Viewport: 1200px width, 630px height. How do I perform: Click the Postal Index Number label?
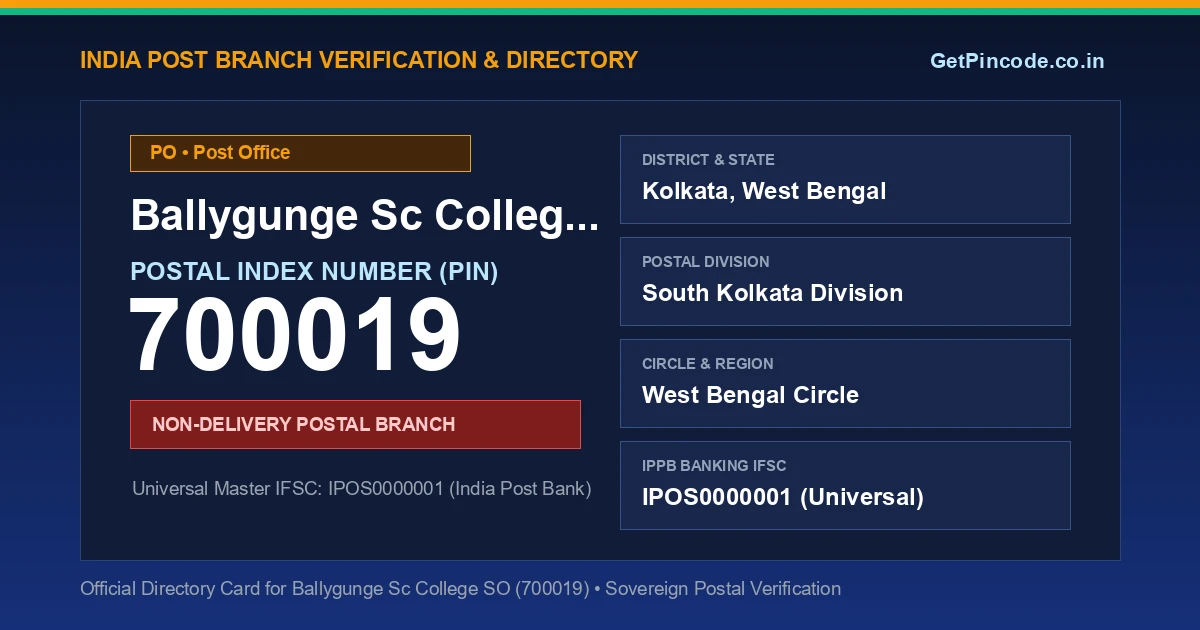(x=314, y=271)
